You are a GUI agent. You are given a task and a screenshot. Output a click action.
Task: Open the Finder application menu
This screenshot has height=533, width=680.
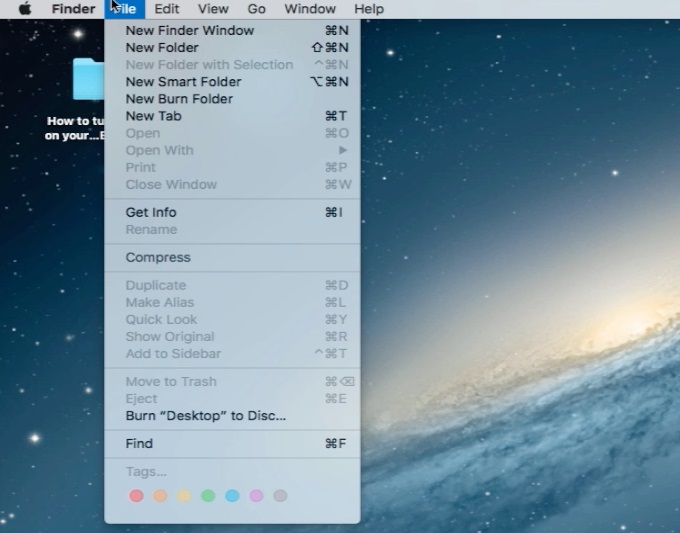click(x=73, y=9)
